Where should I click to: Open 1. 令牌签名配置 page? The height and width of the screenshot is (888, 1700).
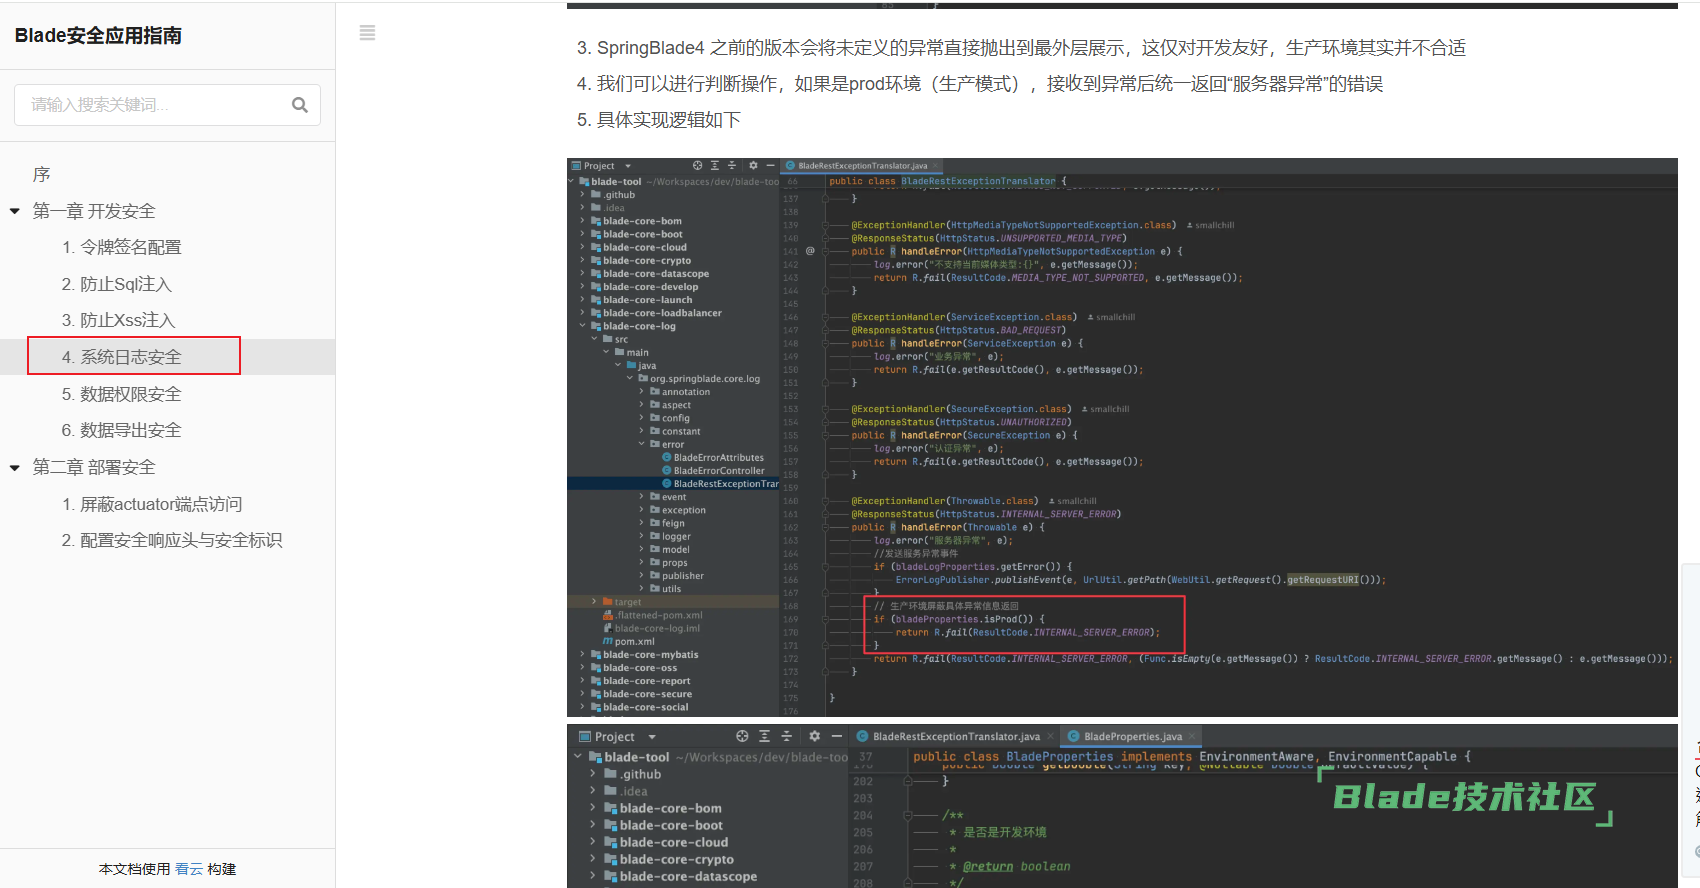coord(122,247)
